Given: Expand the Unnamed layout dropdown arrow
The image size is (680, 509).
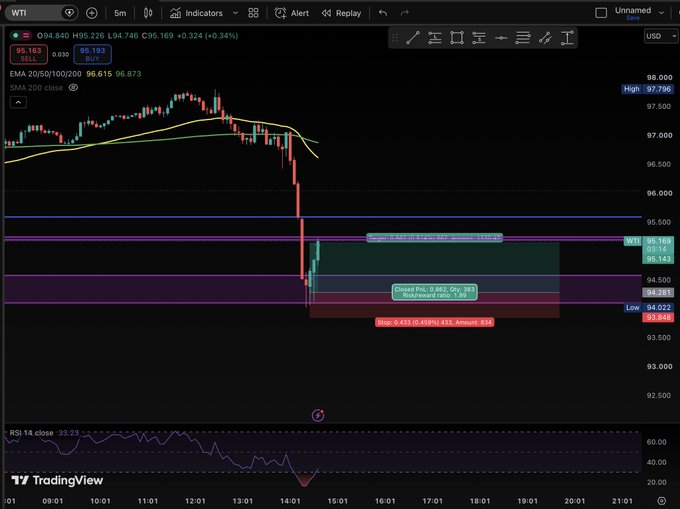Looking at the screenshot, I should click(x=661, y=13).
